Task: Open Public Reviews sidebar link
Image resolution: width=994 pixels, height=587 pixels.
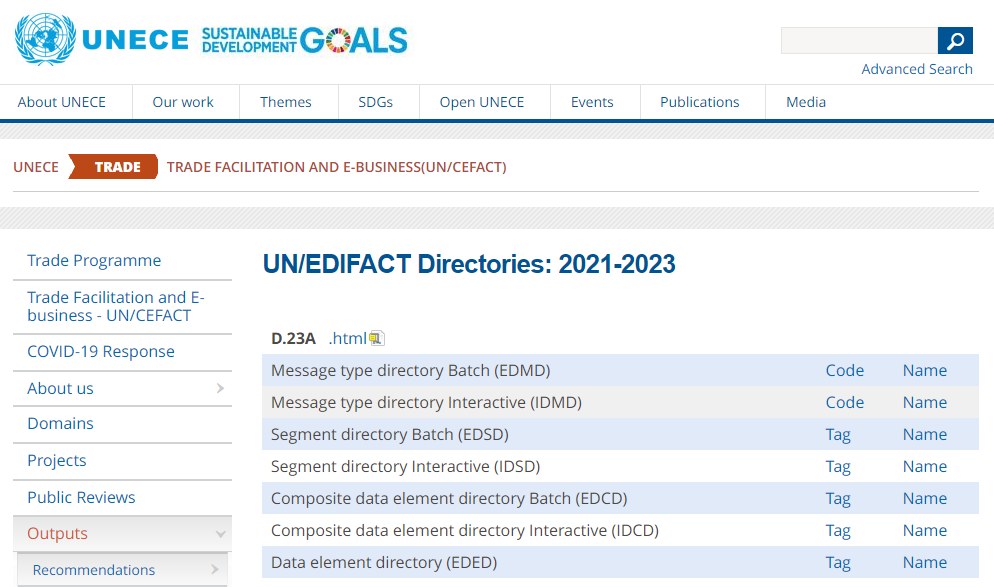Action: [x=81, y=498]
